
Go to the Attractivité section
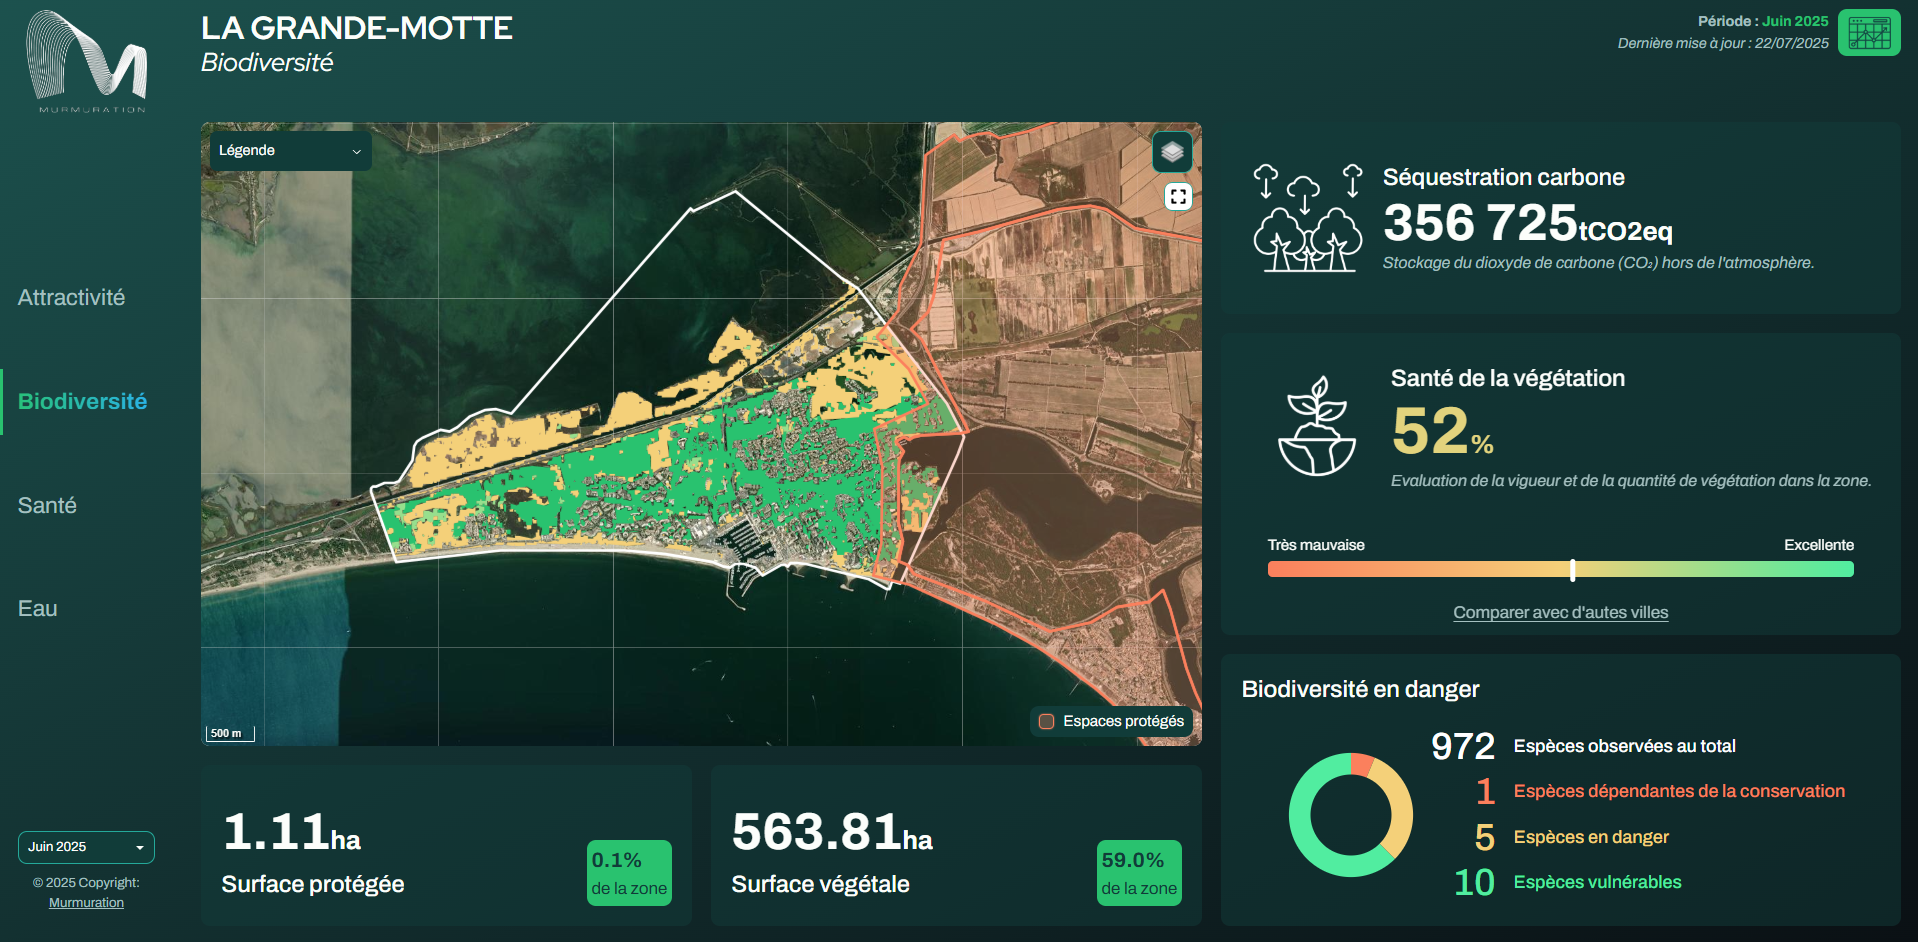pos(71,298)
